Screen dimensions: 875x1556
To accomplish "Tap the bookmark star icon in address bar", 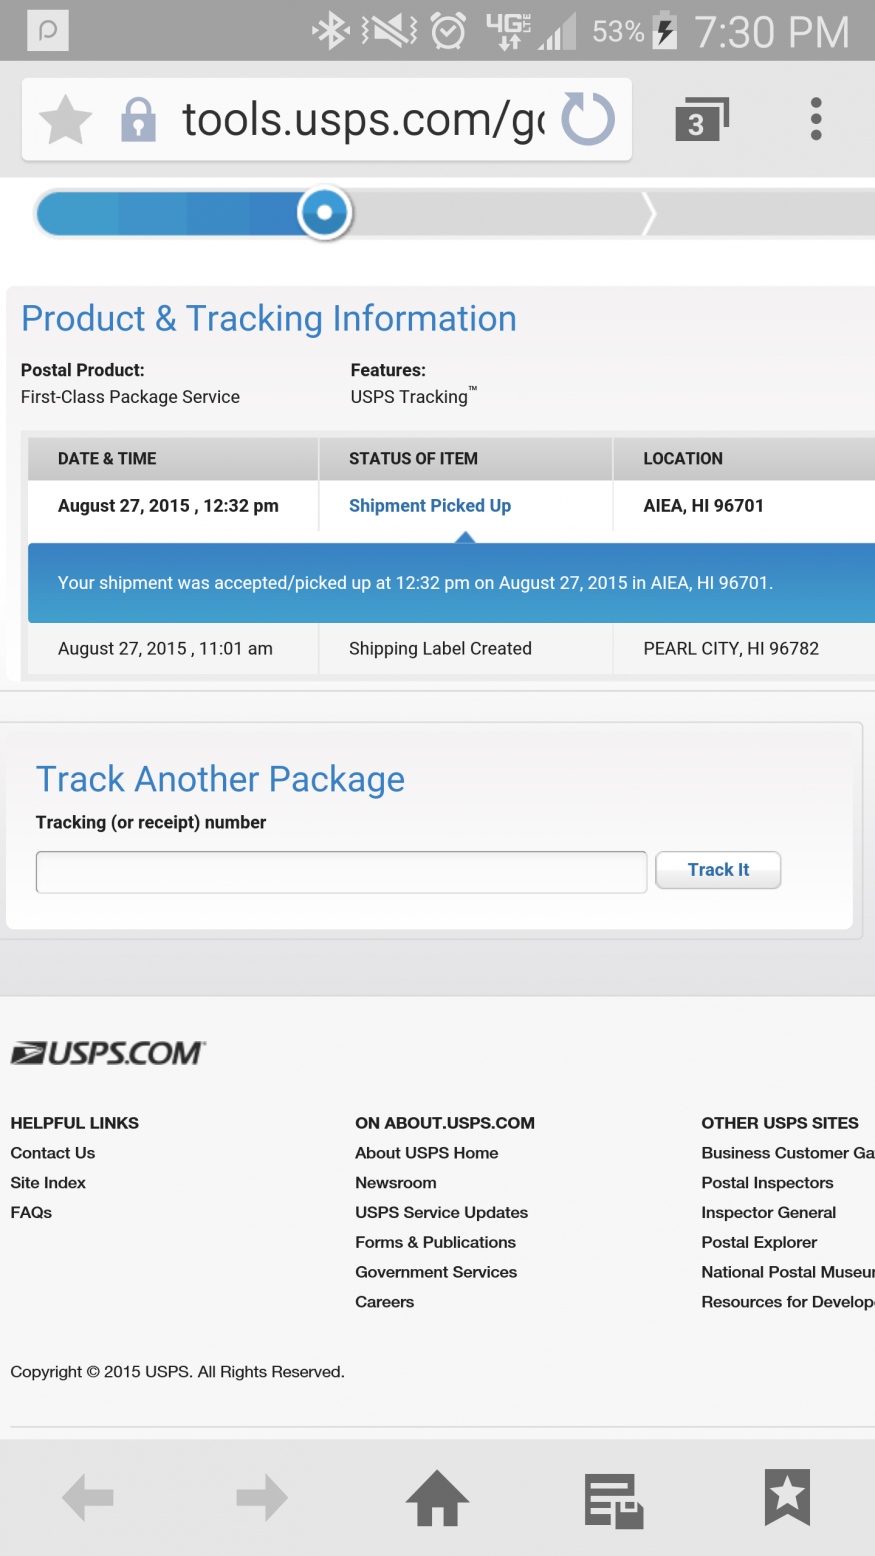I will (65, 120).
